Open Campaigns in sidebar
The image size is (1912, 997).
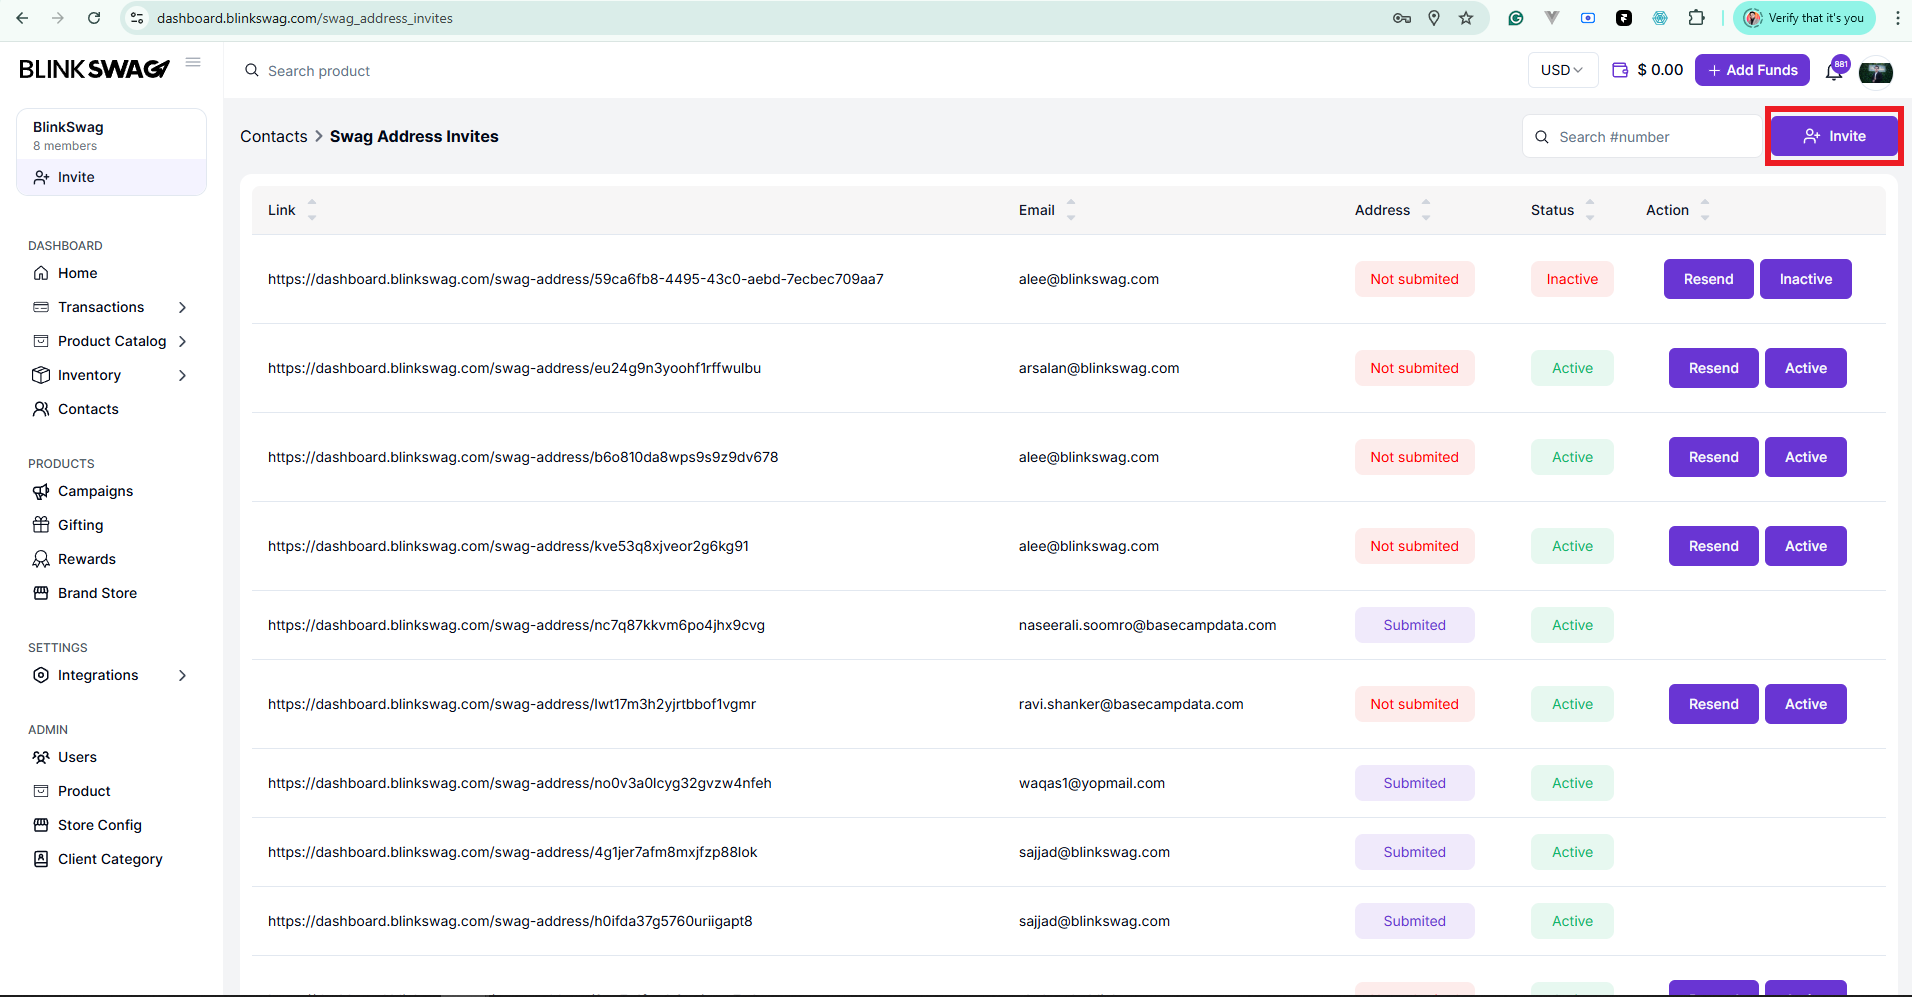coord(95,491)
